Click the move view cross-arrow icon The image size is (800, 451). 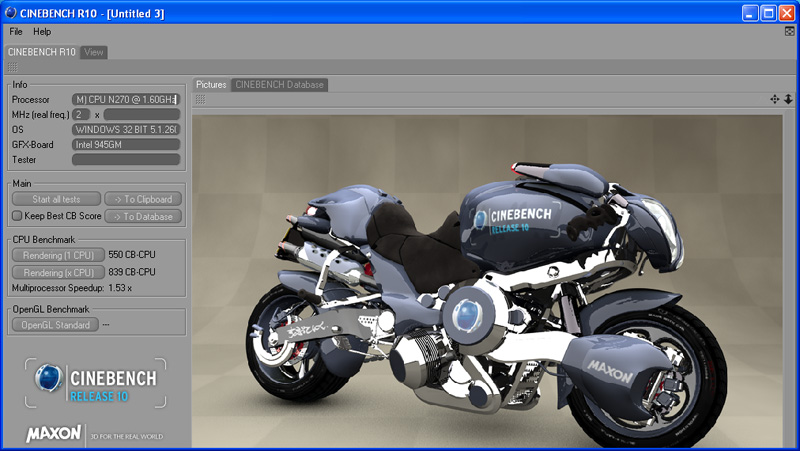pos(774,99)
